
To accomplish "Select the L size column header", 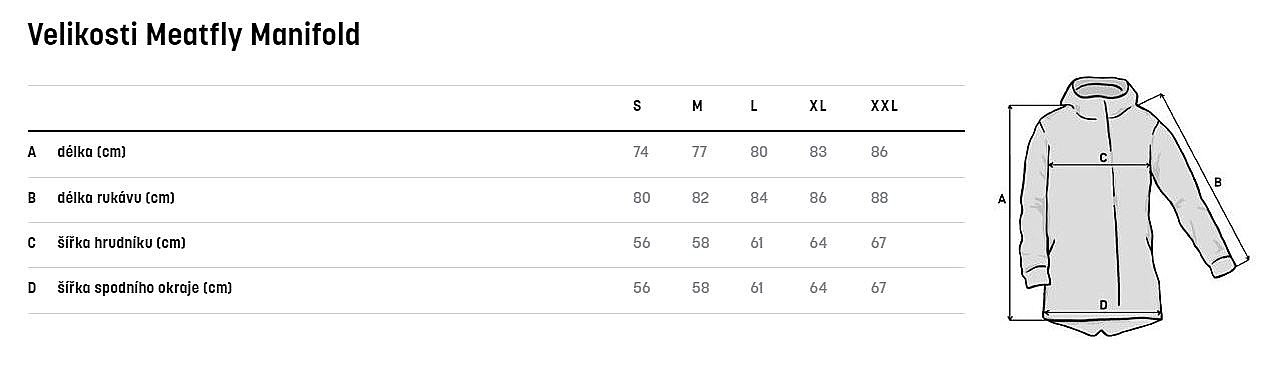I will 754,106.
